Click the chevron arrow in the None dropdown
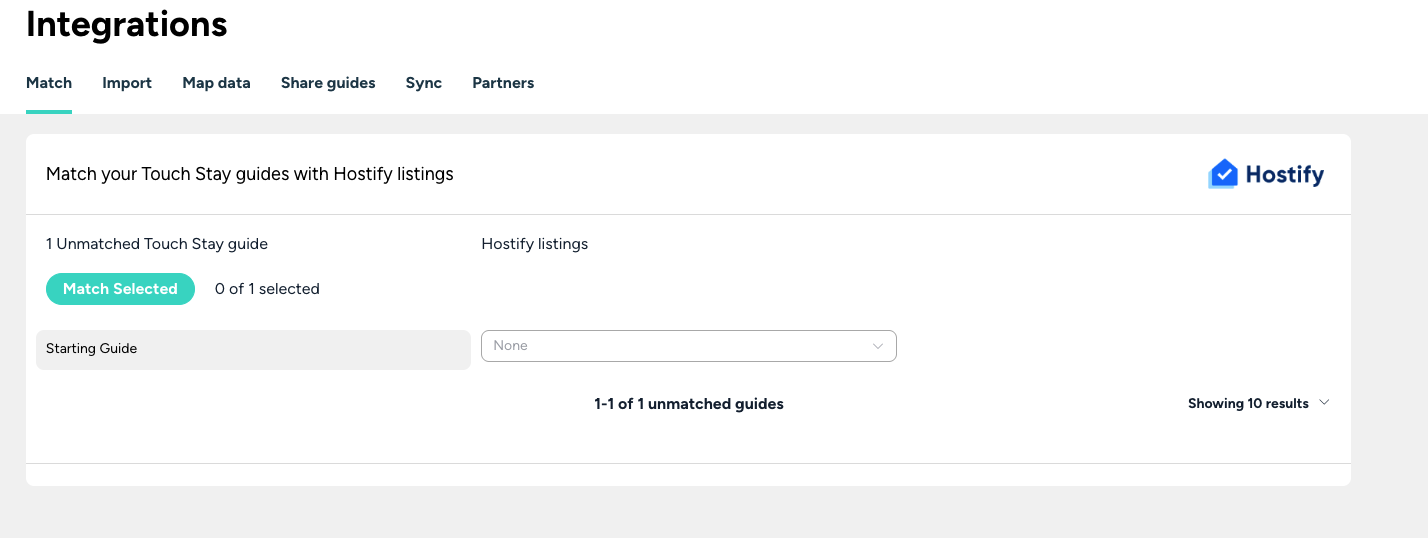1428x538 pixels. pyautogui.click(x=878, y=346)
